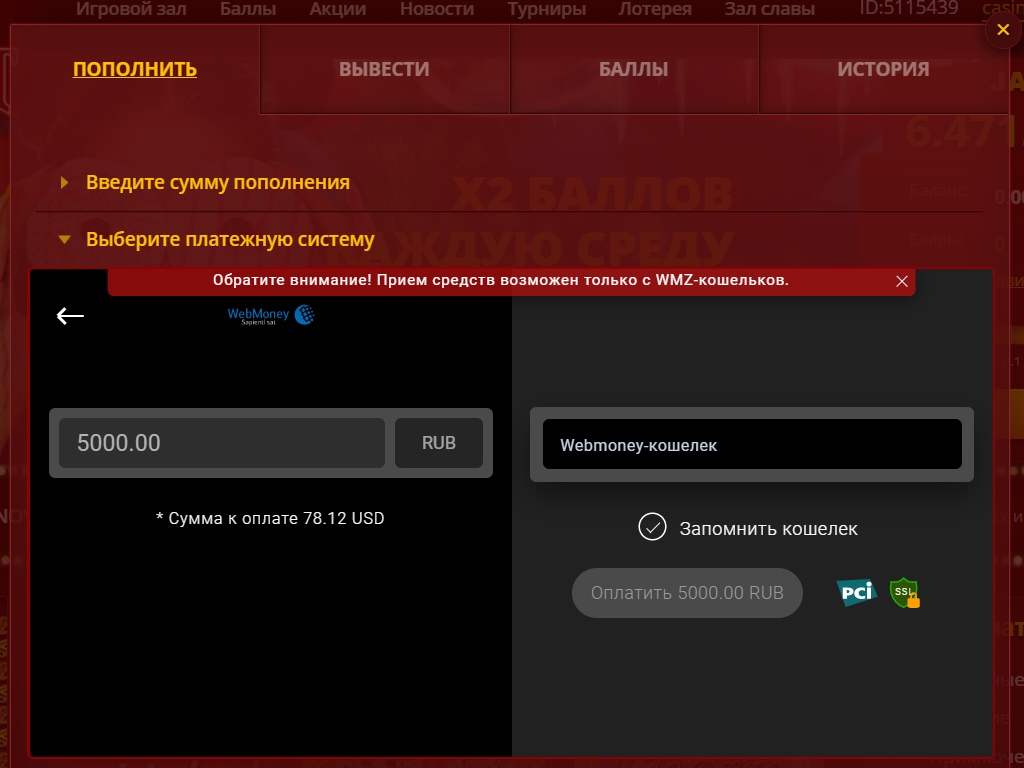Dismiss the WMZ-wallet warning banner
The width and height of the screenshot is (1024, 768).
902,282
